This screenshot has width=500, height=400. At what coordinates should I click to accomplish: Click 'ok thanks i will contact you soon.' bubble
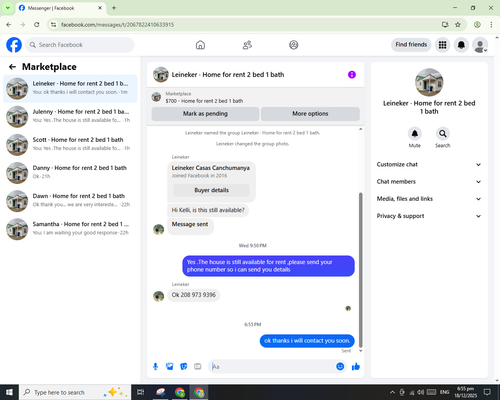[307, 341]
